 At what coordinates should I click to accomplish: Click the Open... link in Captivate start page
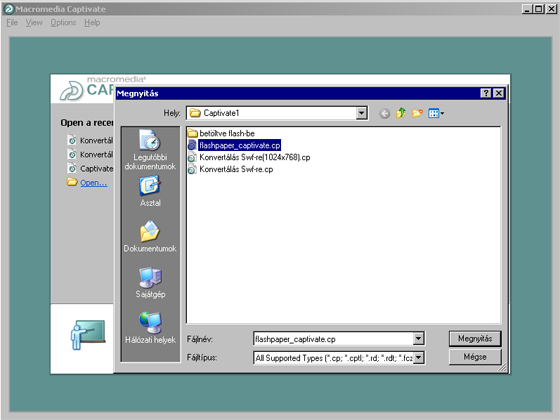[x=94, y=183]
